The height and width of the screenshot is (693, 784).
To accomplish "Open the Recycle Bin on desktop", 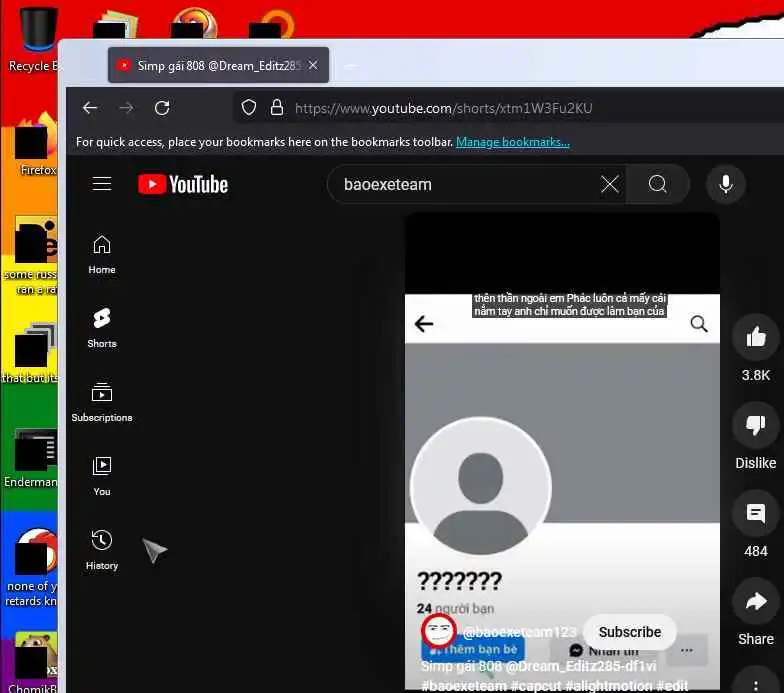I will (34, 38).
